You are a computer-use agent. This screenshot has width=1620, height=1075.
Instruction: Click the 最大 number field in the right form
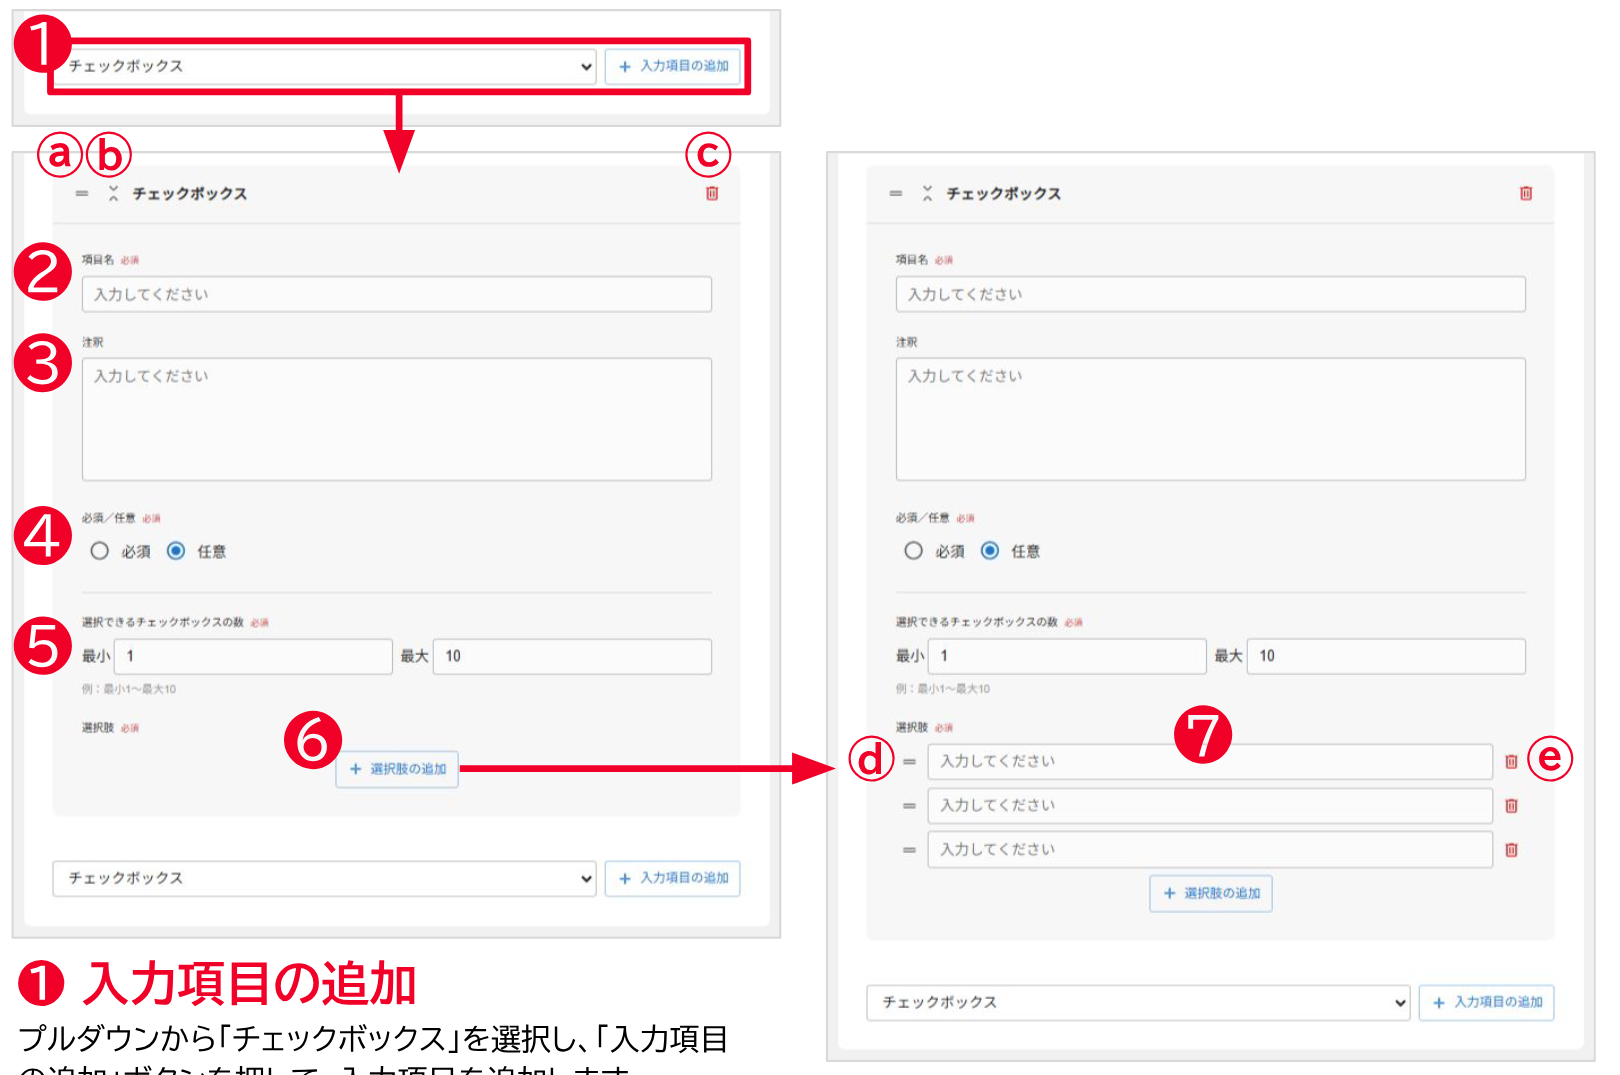(1387, 657)
